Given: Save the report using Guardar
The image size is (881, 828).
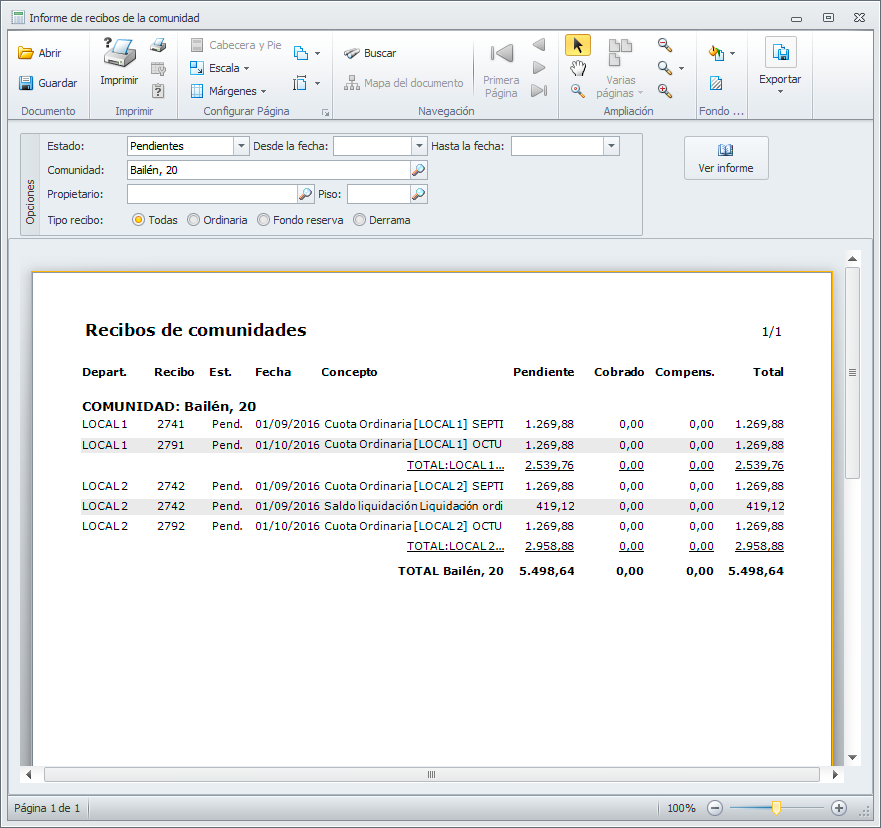Looking at the screenshot, I should (47, 83).
